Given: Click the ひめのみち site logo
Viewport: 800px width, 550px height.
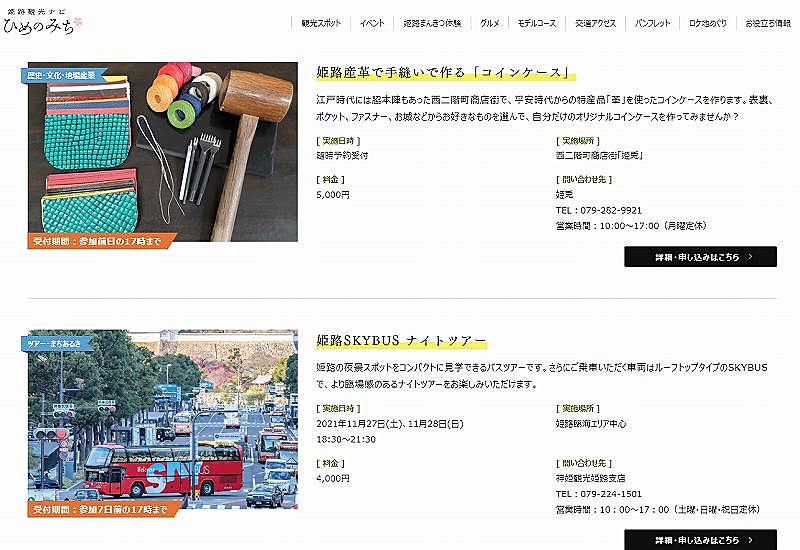Looking at the screenshot, I should tap(43, 21).
